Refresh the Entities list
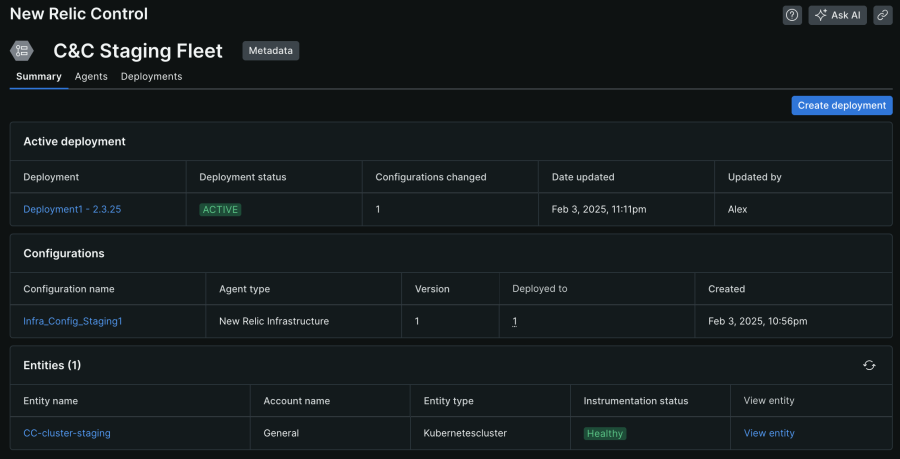This screenshot has width=900, height=459. pyautogui.click(x=869, y=365)
